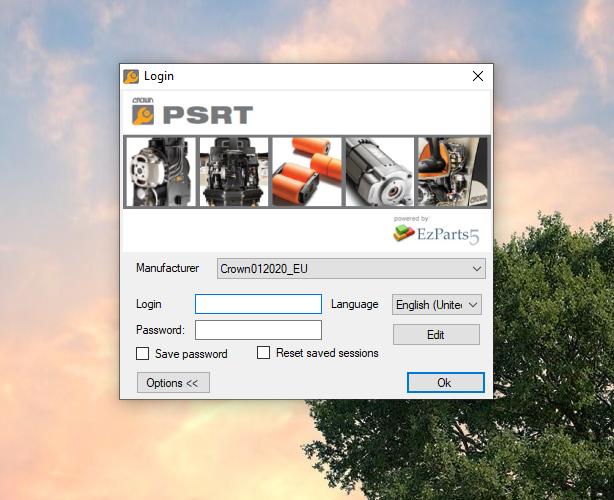The image size is (614, 500).
Task: Click the orange rollers banner image
Action: click(x=306, y=171)
